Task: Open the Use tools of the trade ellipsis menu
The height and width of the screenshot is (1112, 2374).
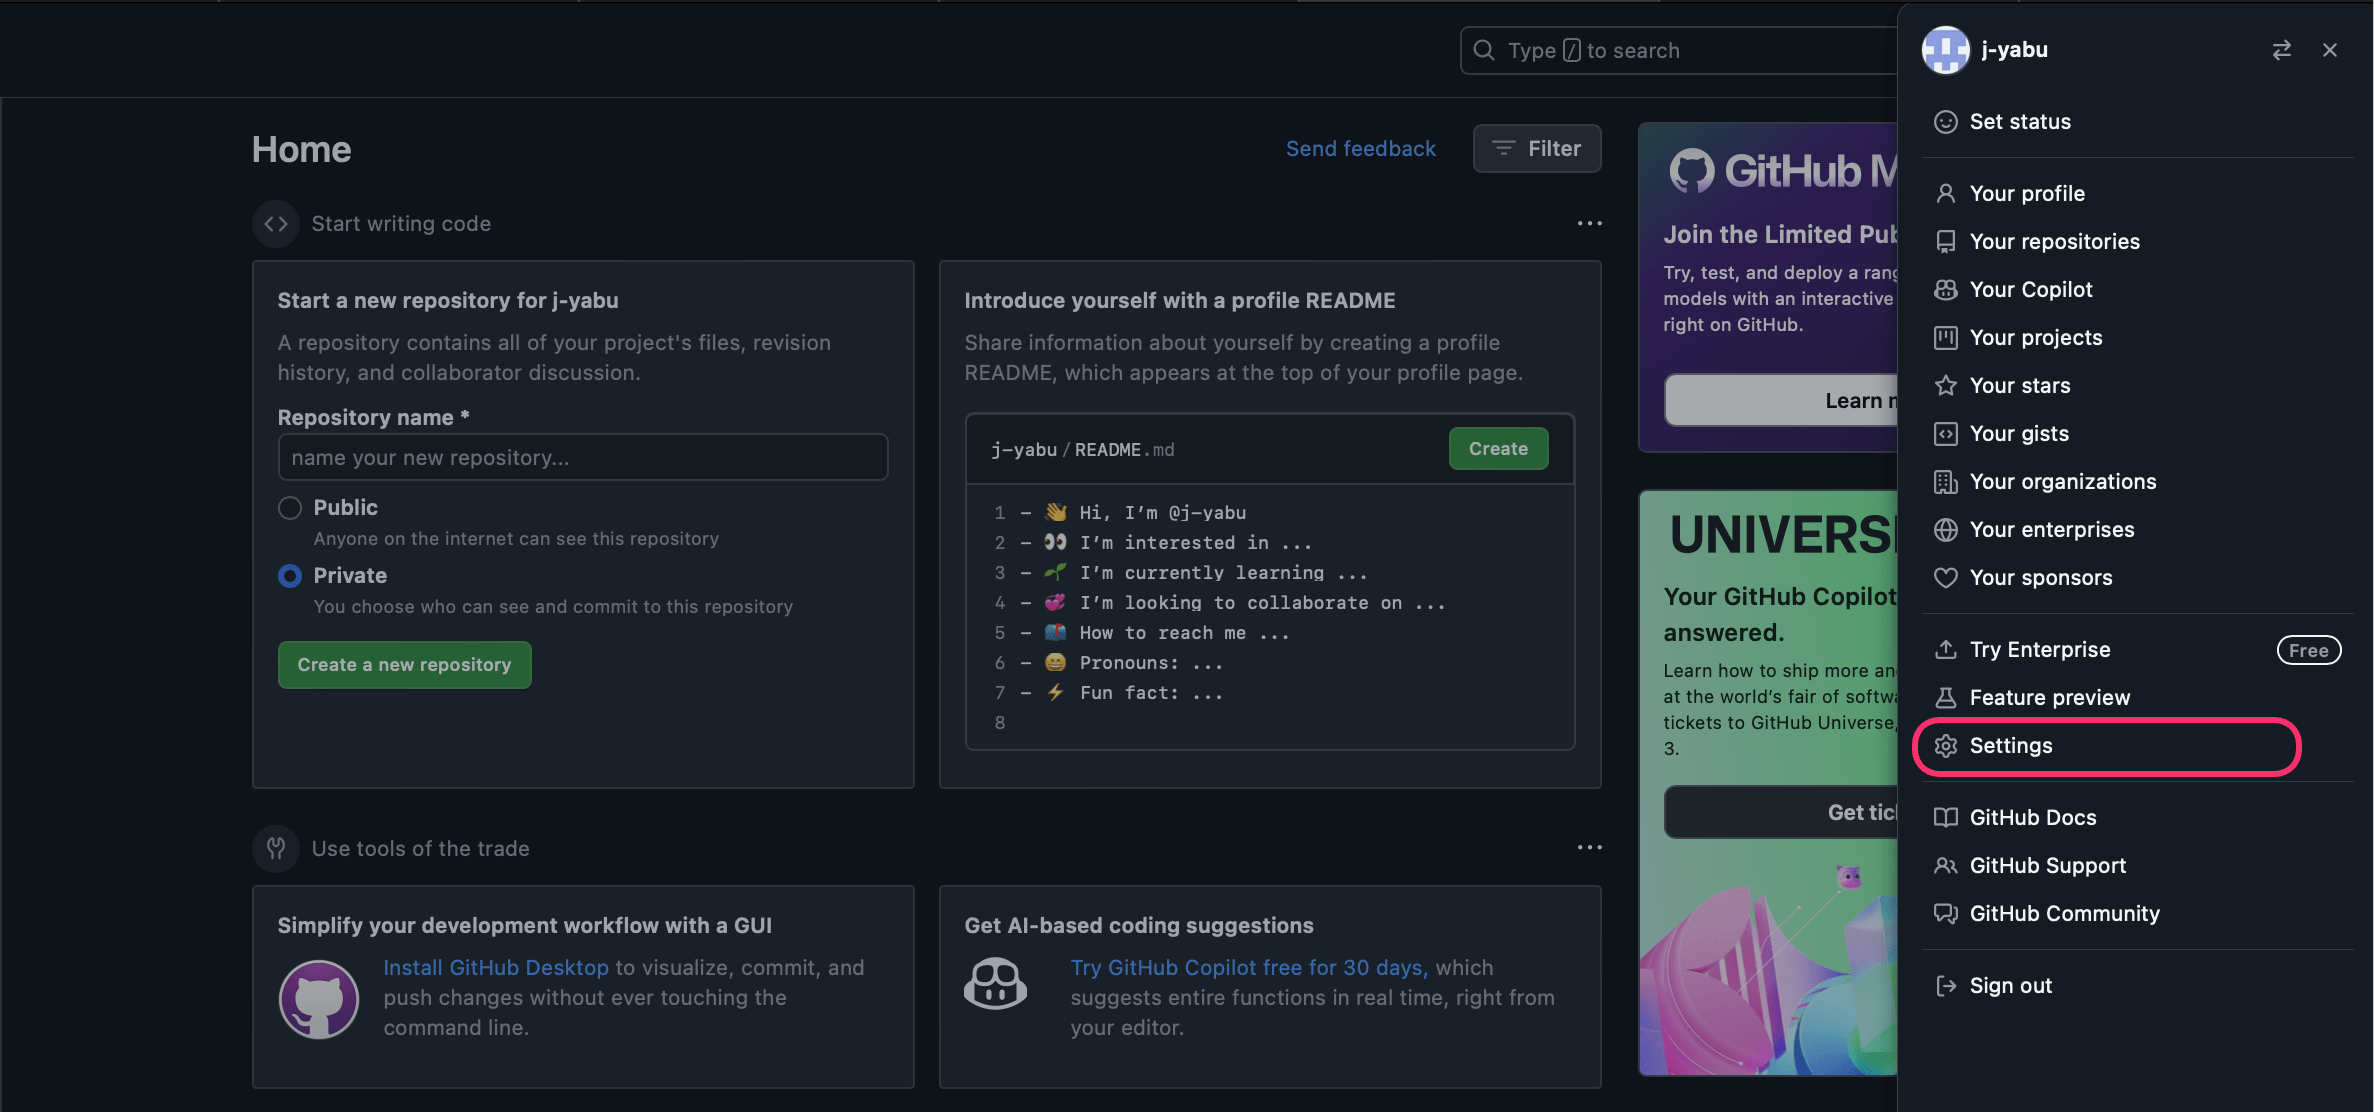Action: pyautogui.click(x=1589, y=847)
